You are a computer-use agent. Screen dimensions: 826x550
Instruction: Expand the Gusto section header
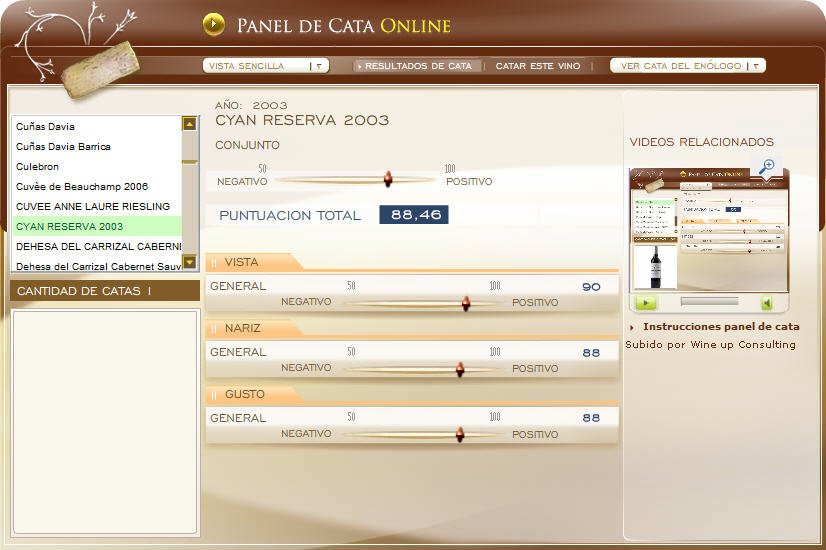pos(254,394)
